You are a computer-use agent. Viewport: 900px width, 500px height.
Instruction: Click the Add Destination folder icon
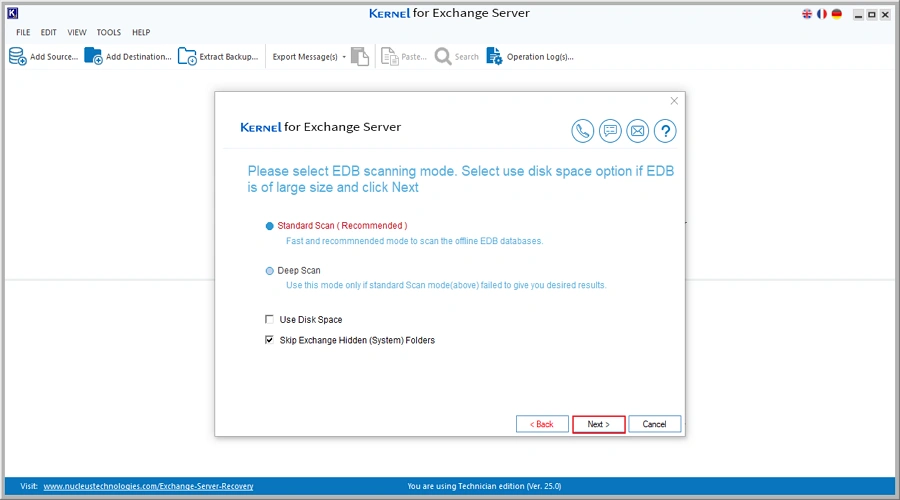(x=93, y=56)
